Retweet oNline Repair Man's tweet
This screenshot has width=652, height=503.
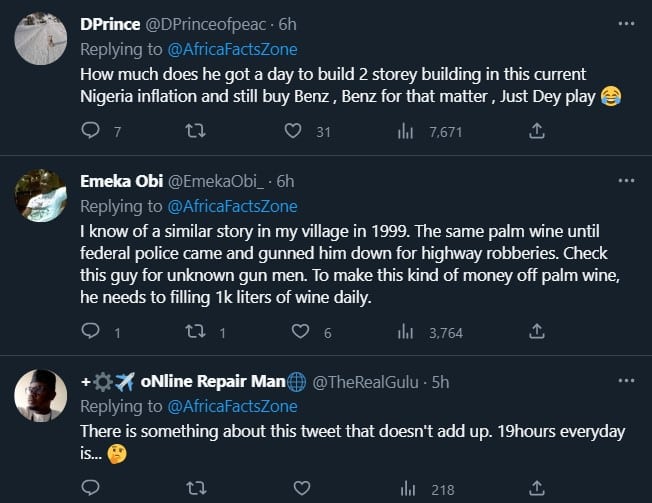pyautogui.click(x=197, y=487)
